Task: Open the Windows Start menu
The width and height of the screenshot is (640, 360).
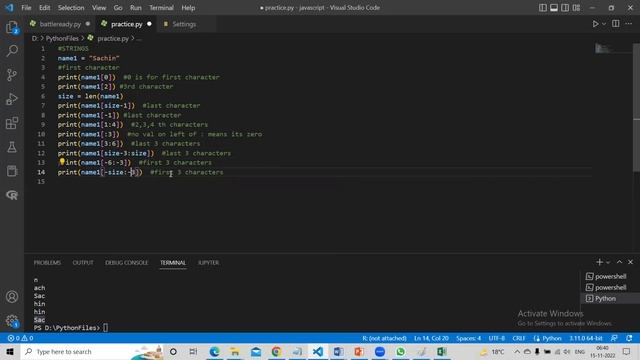Action: [x=10, y=351]
